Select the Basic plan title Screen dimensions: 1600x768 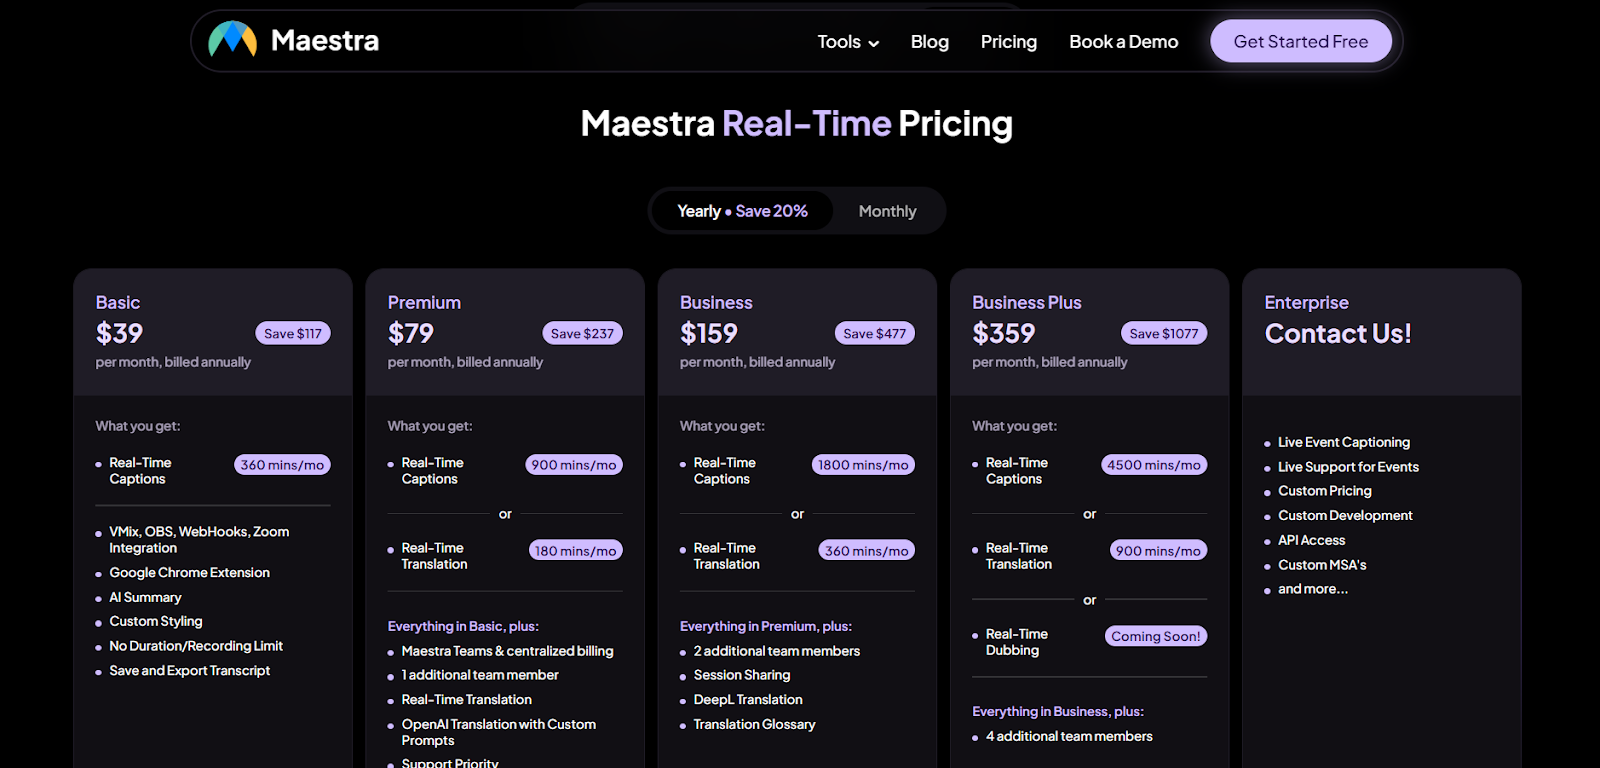click(118, 302)
